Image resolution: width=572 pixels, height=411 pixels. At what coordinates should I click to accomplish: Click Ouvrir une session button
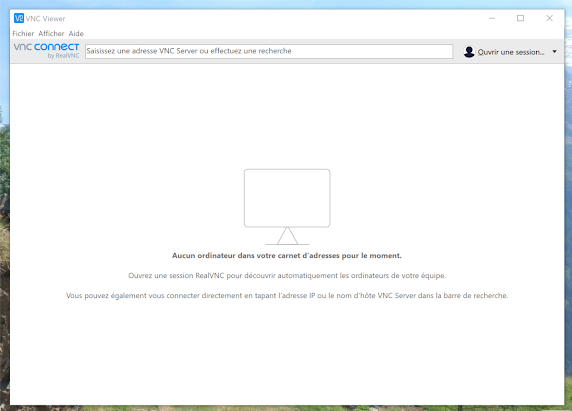click(x=510, y=52)
